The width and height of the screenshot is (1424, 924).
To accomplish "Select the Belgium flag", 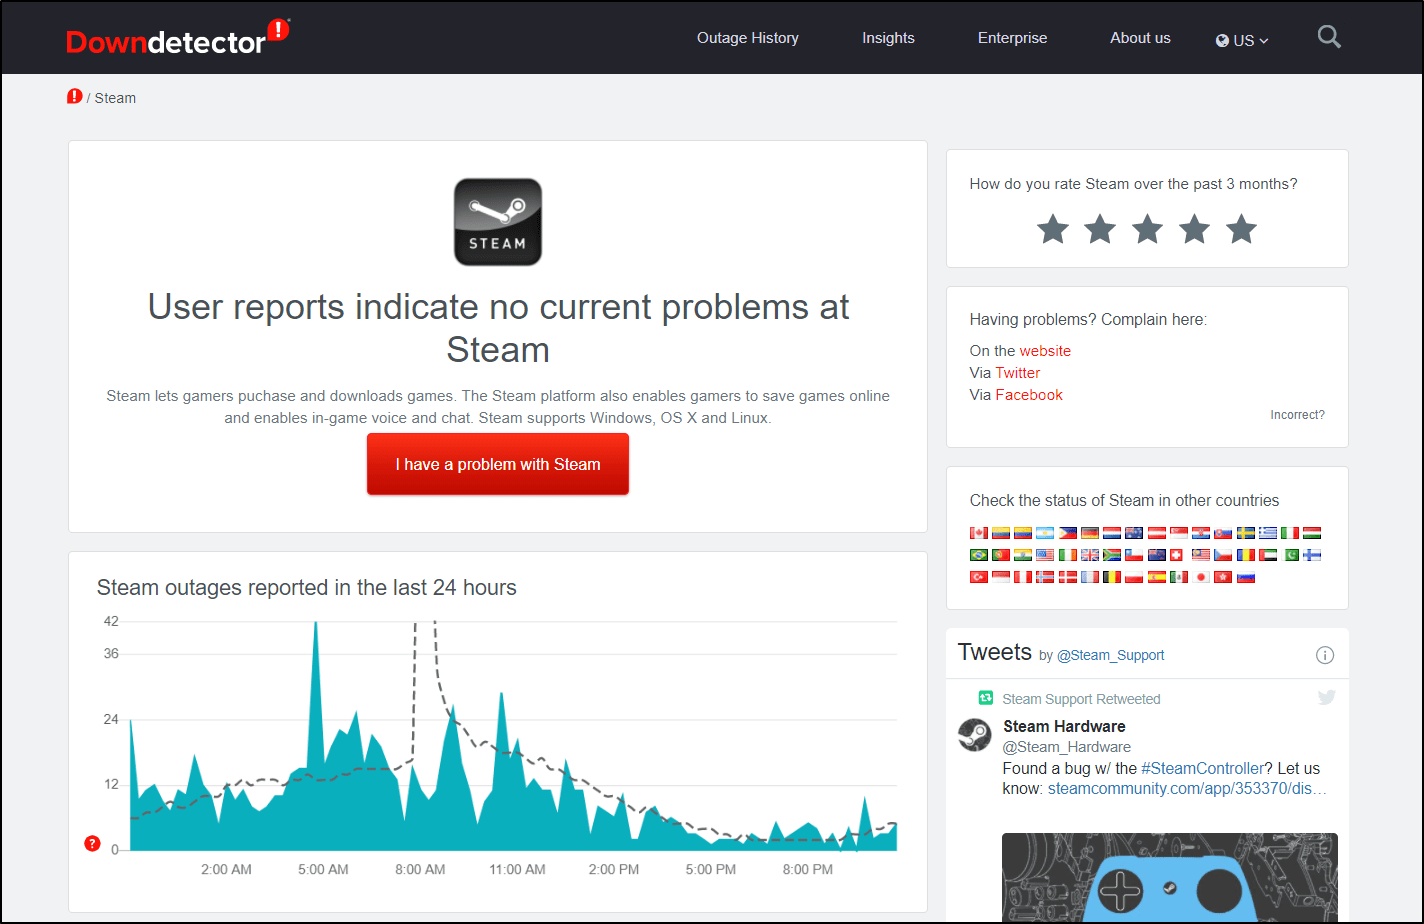I will click(x=1112, y=577).
